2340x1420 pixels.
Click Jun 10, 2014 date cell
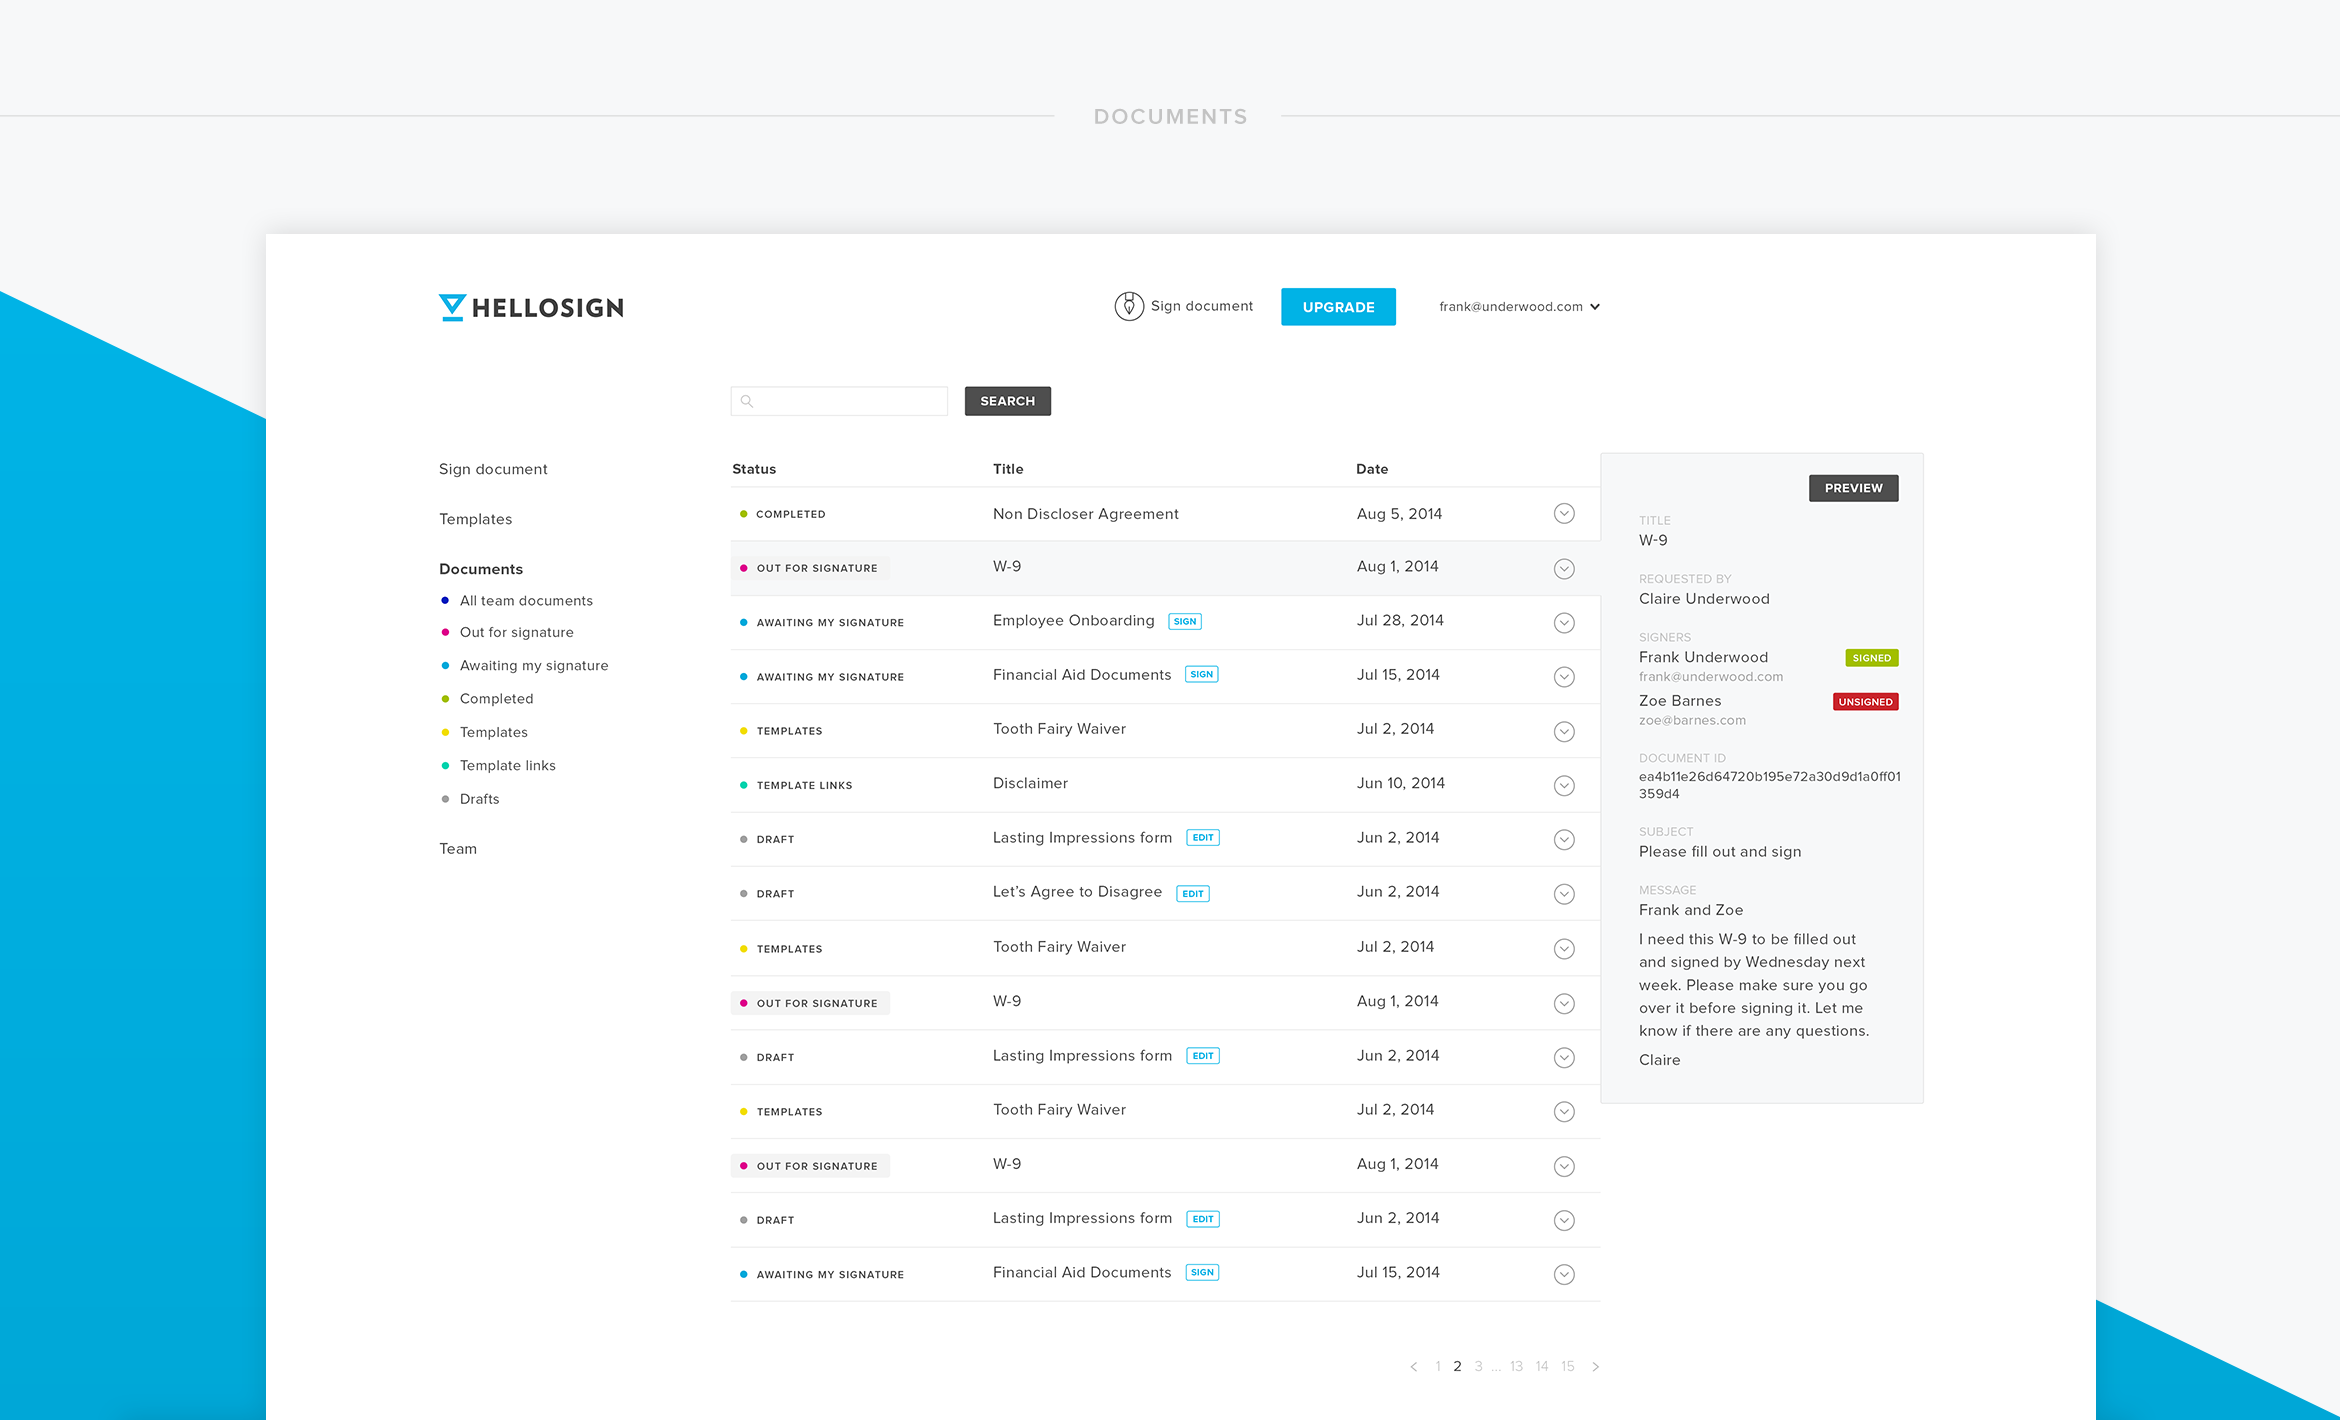(1400, 784)
